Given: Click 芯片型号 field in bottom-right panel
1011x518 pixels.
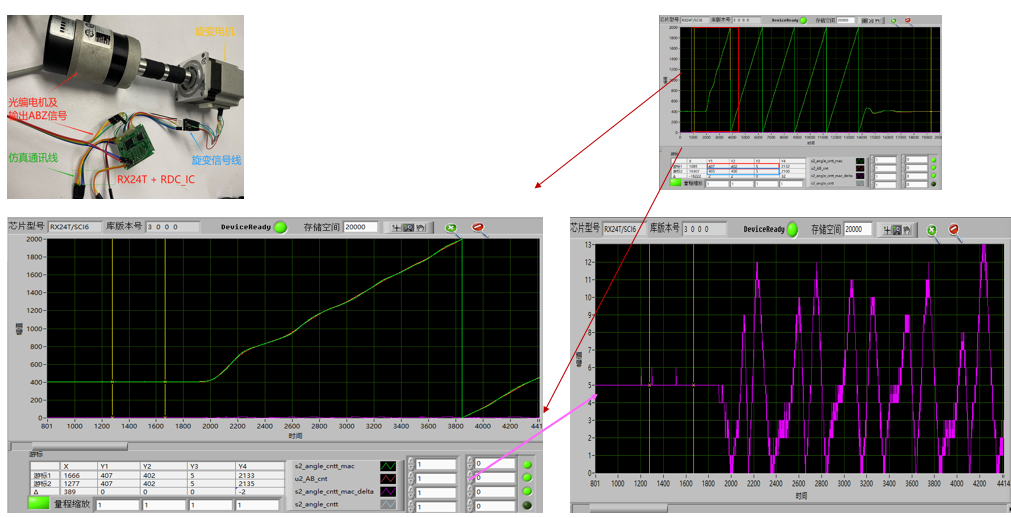Looking at the screenshot, I should point(623,229).
